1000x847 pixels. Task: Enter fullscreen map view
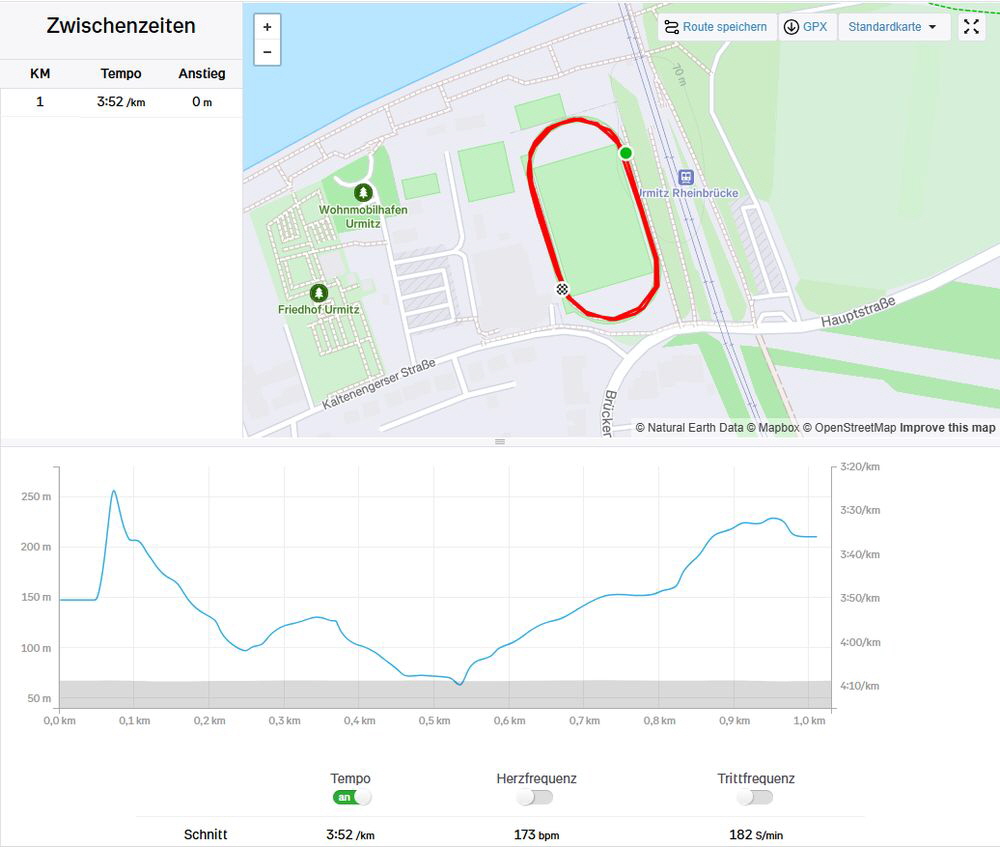(x=971, y=27)
